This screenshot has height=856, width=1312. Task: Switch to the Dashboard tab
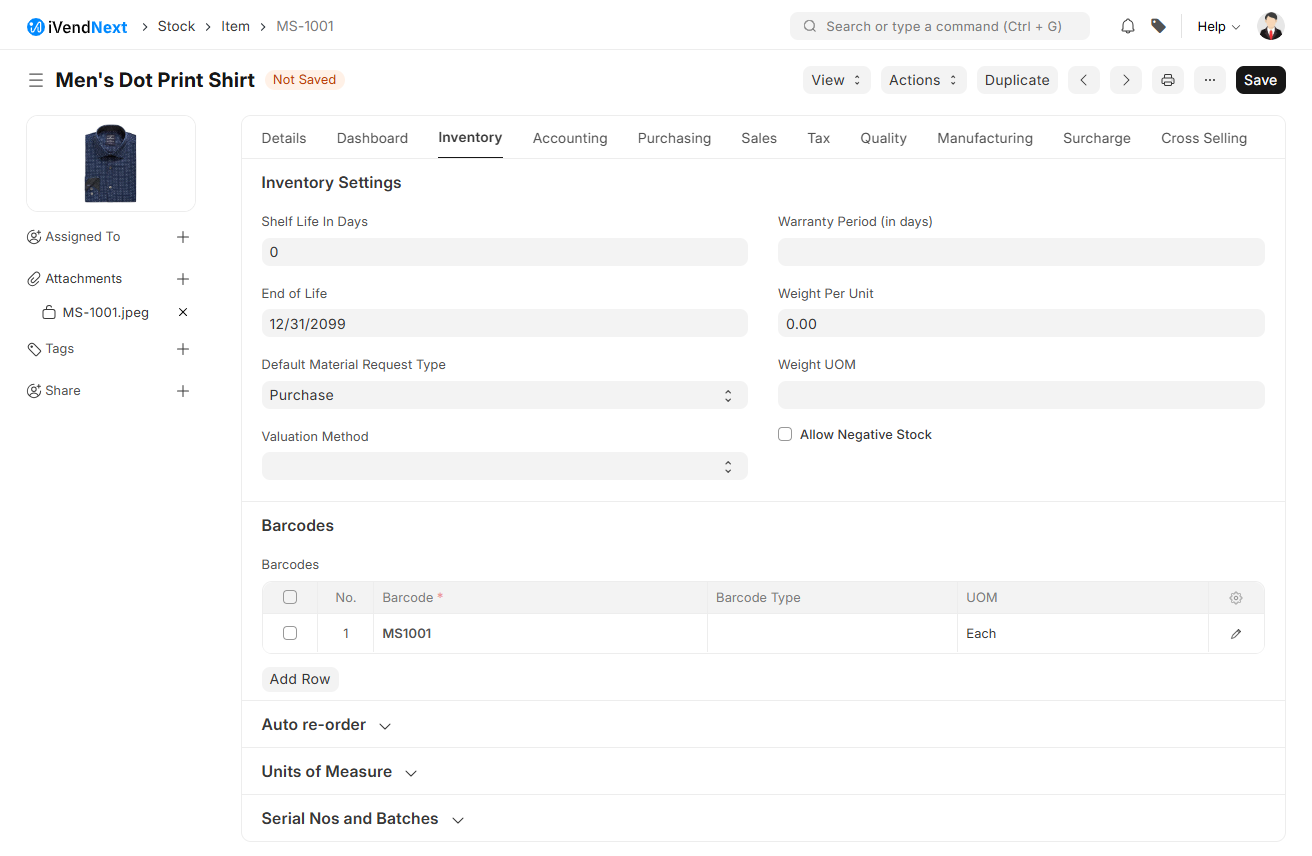click(372, 138)
